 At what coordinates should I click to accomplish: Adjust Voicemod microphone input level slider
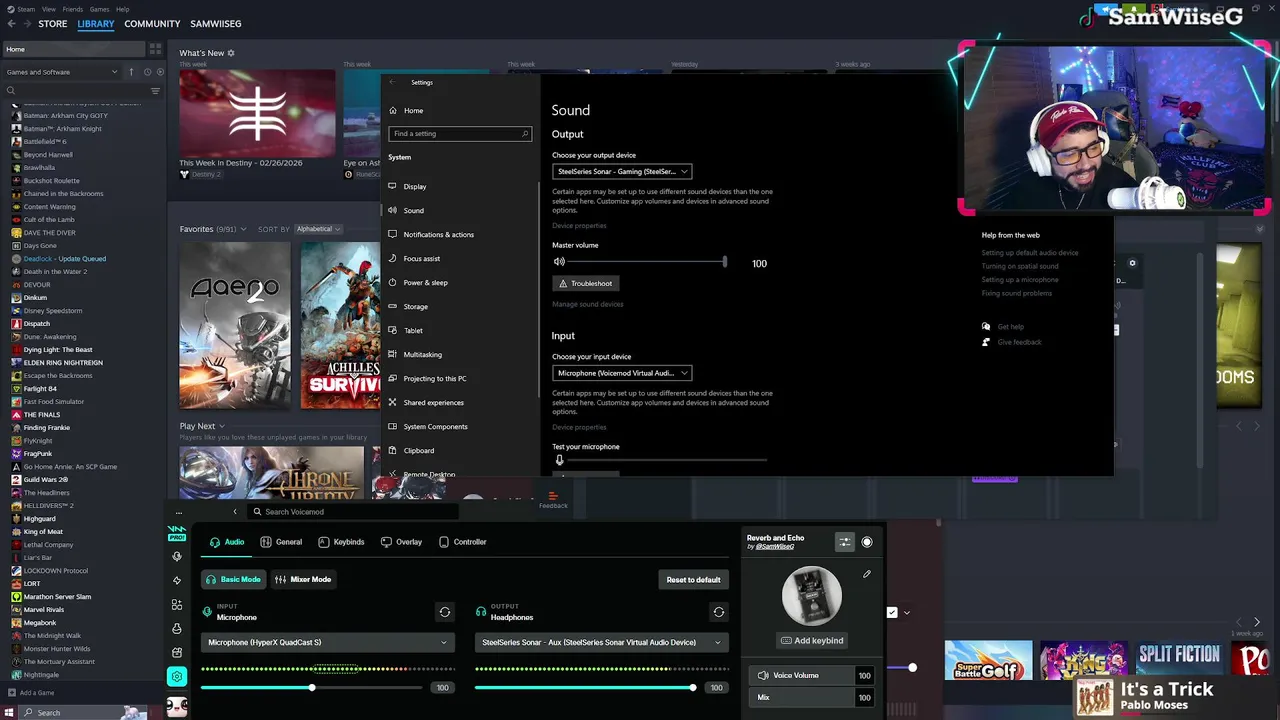point(311,688)
